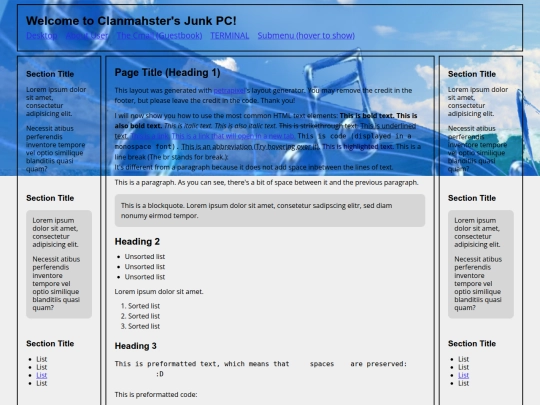Click the 'Heading 3' heading
This screenshot has width=540, height=405.
[x=135, y=346]
